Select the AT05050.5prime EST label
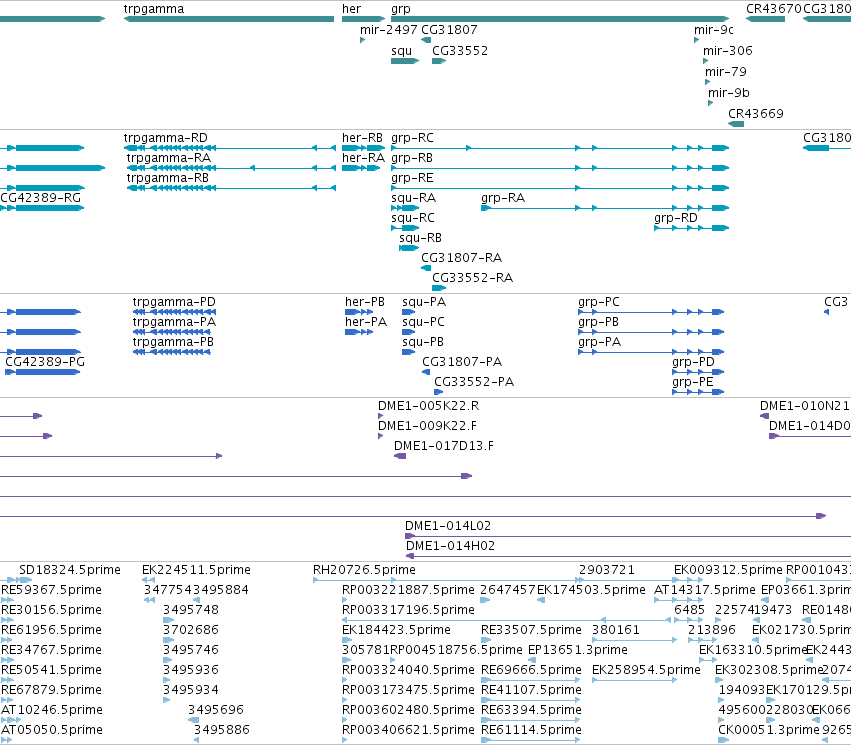Image resolution: width=851 pixels, height=745 pixels. pos(52,730)
